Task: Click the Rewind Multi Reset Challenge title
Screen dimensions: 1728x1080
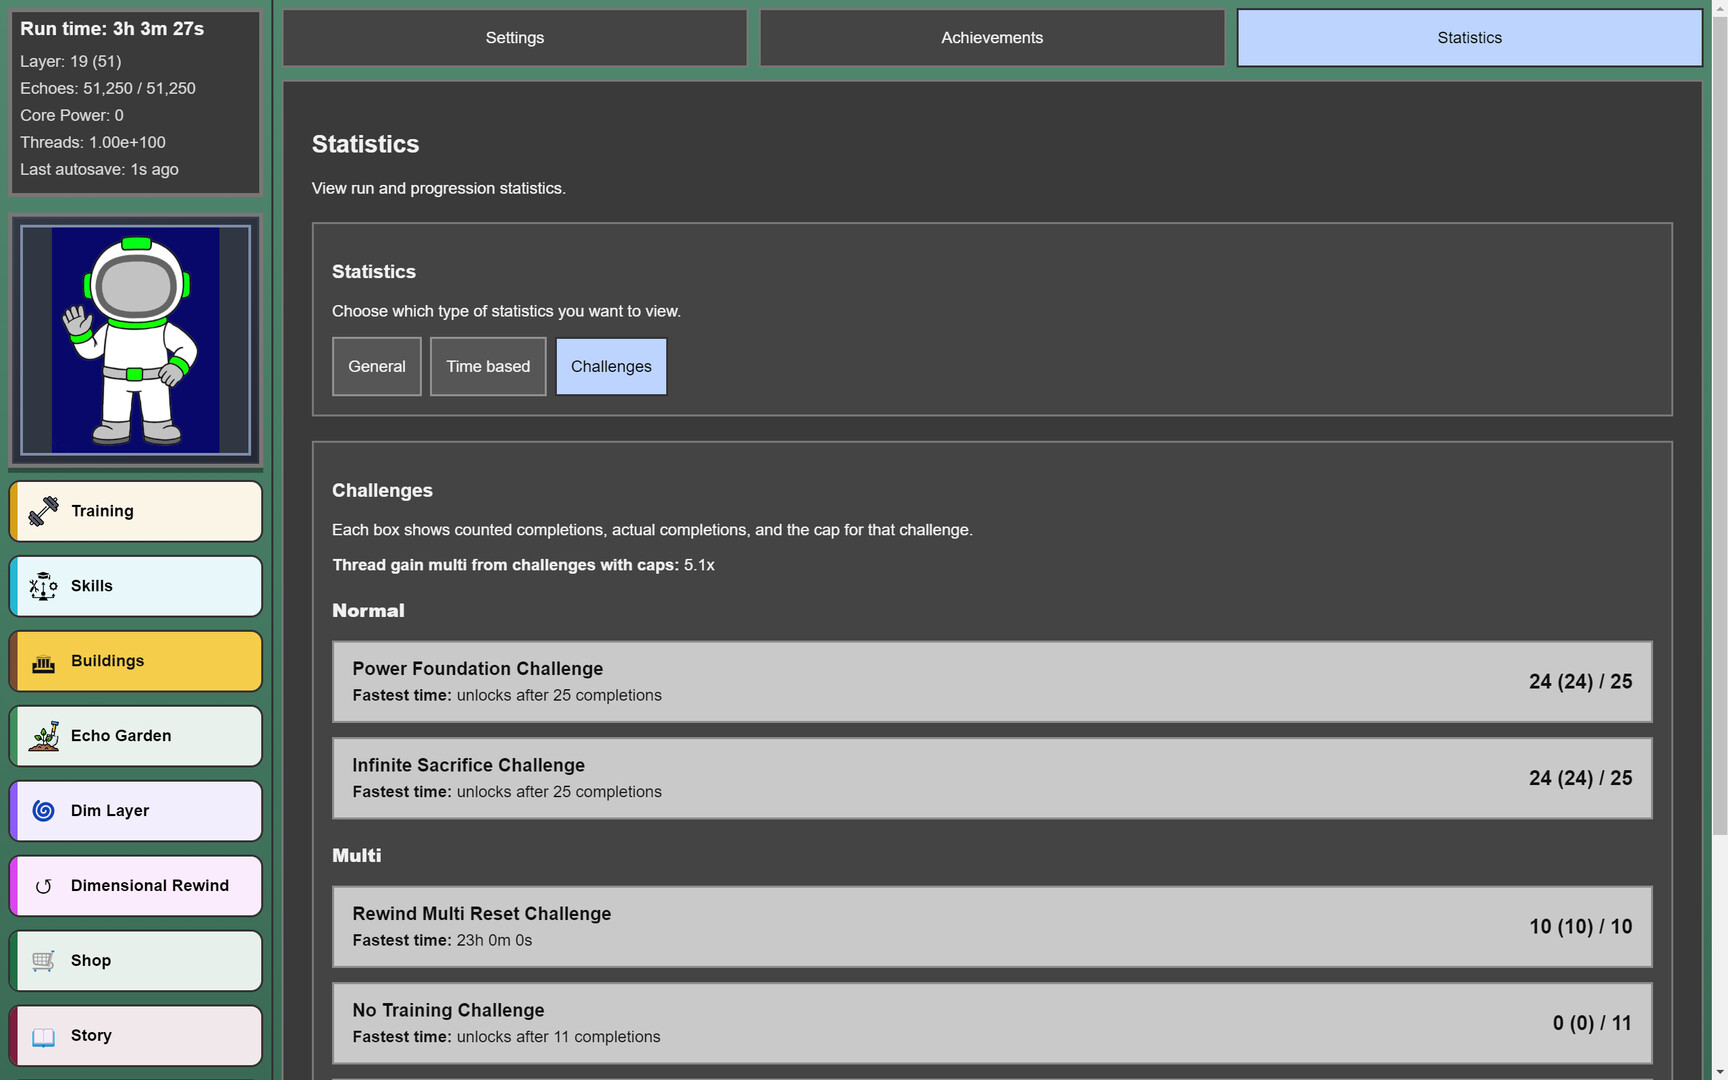Action: 482,914
